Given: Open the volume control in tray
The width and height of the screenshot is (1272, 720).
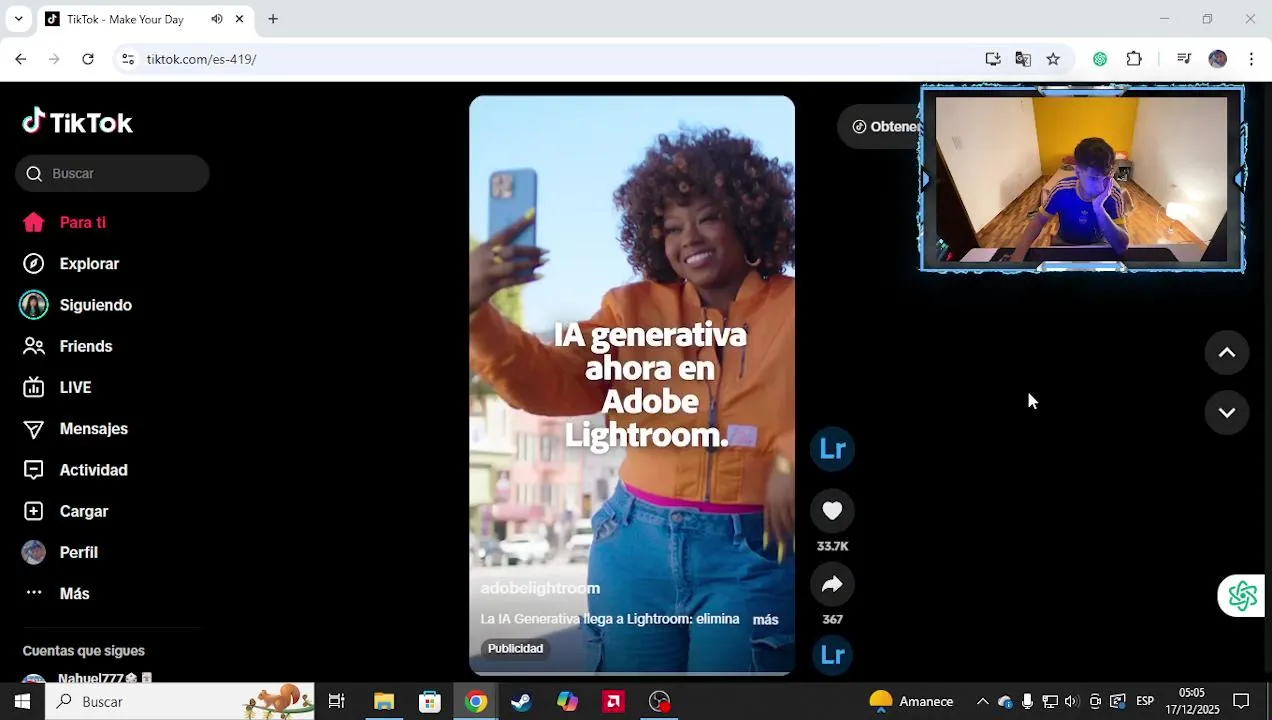Looking at the screenshot, I should pyautogui.click(x=1072, y=702).
